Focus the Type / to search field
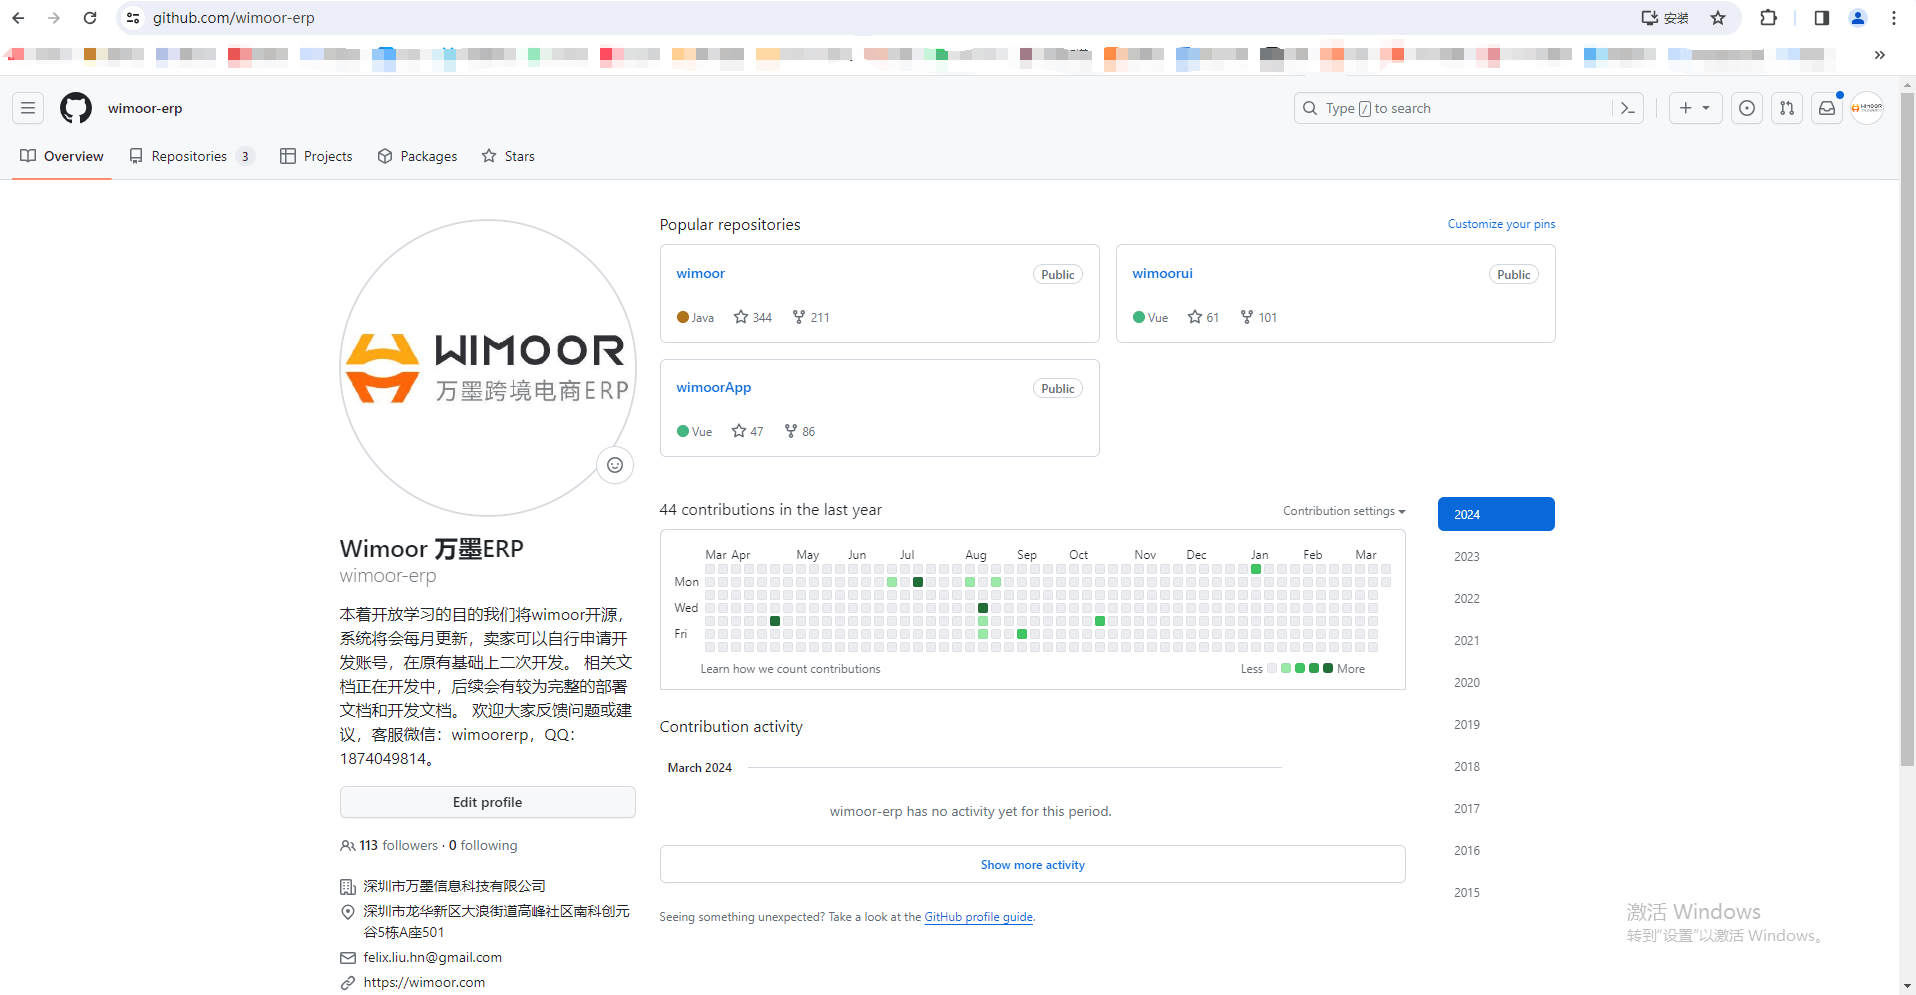The width and height of the screenshot is (1916, 995). click(x=1469, y=108)
